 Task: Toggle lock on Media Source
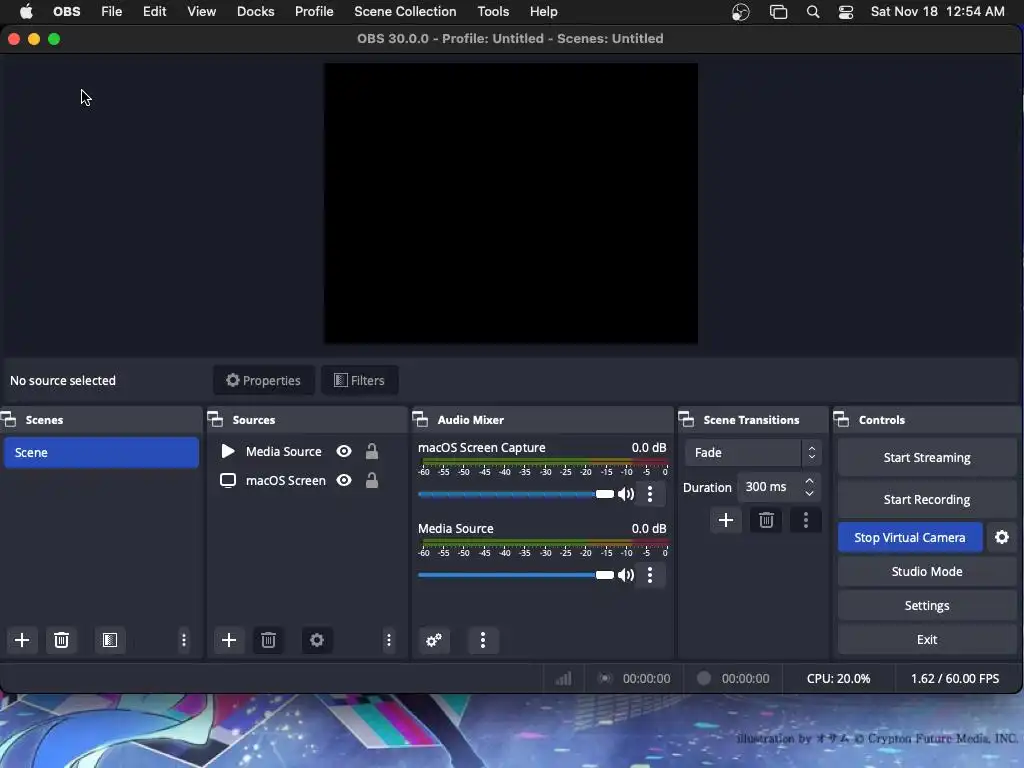coord(372,451)
